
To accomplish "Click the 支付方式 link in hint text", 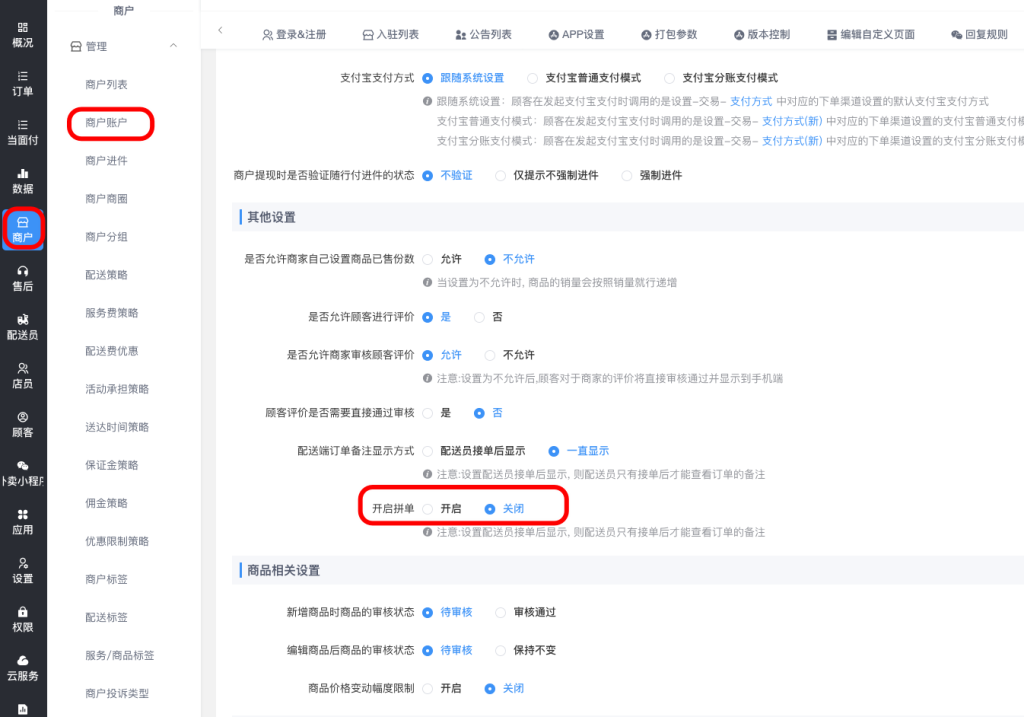I will 750,102.
